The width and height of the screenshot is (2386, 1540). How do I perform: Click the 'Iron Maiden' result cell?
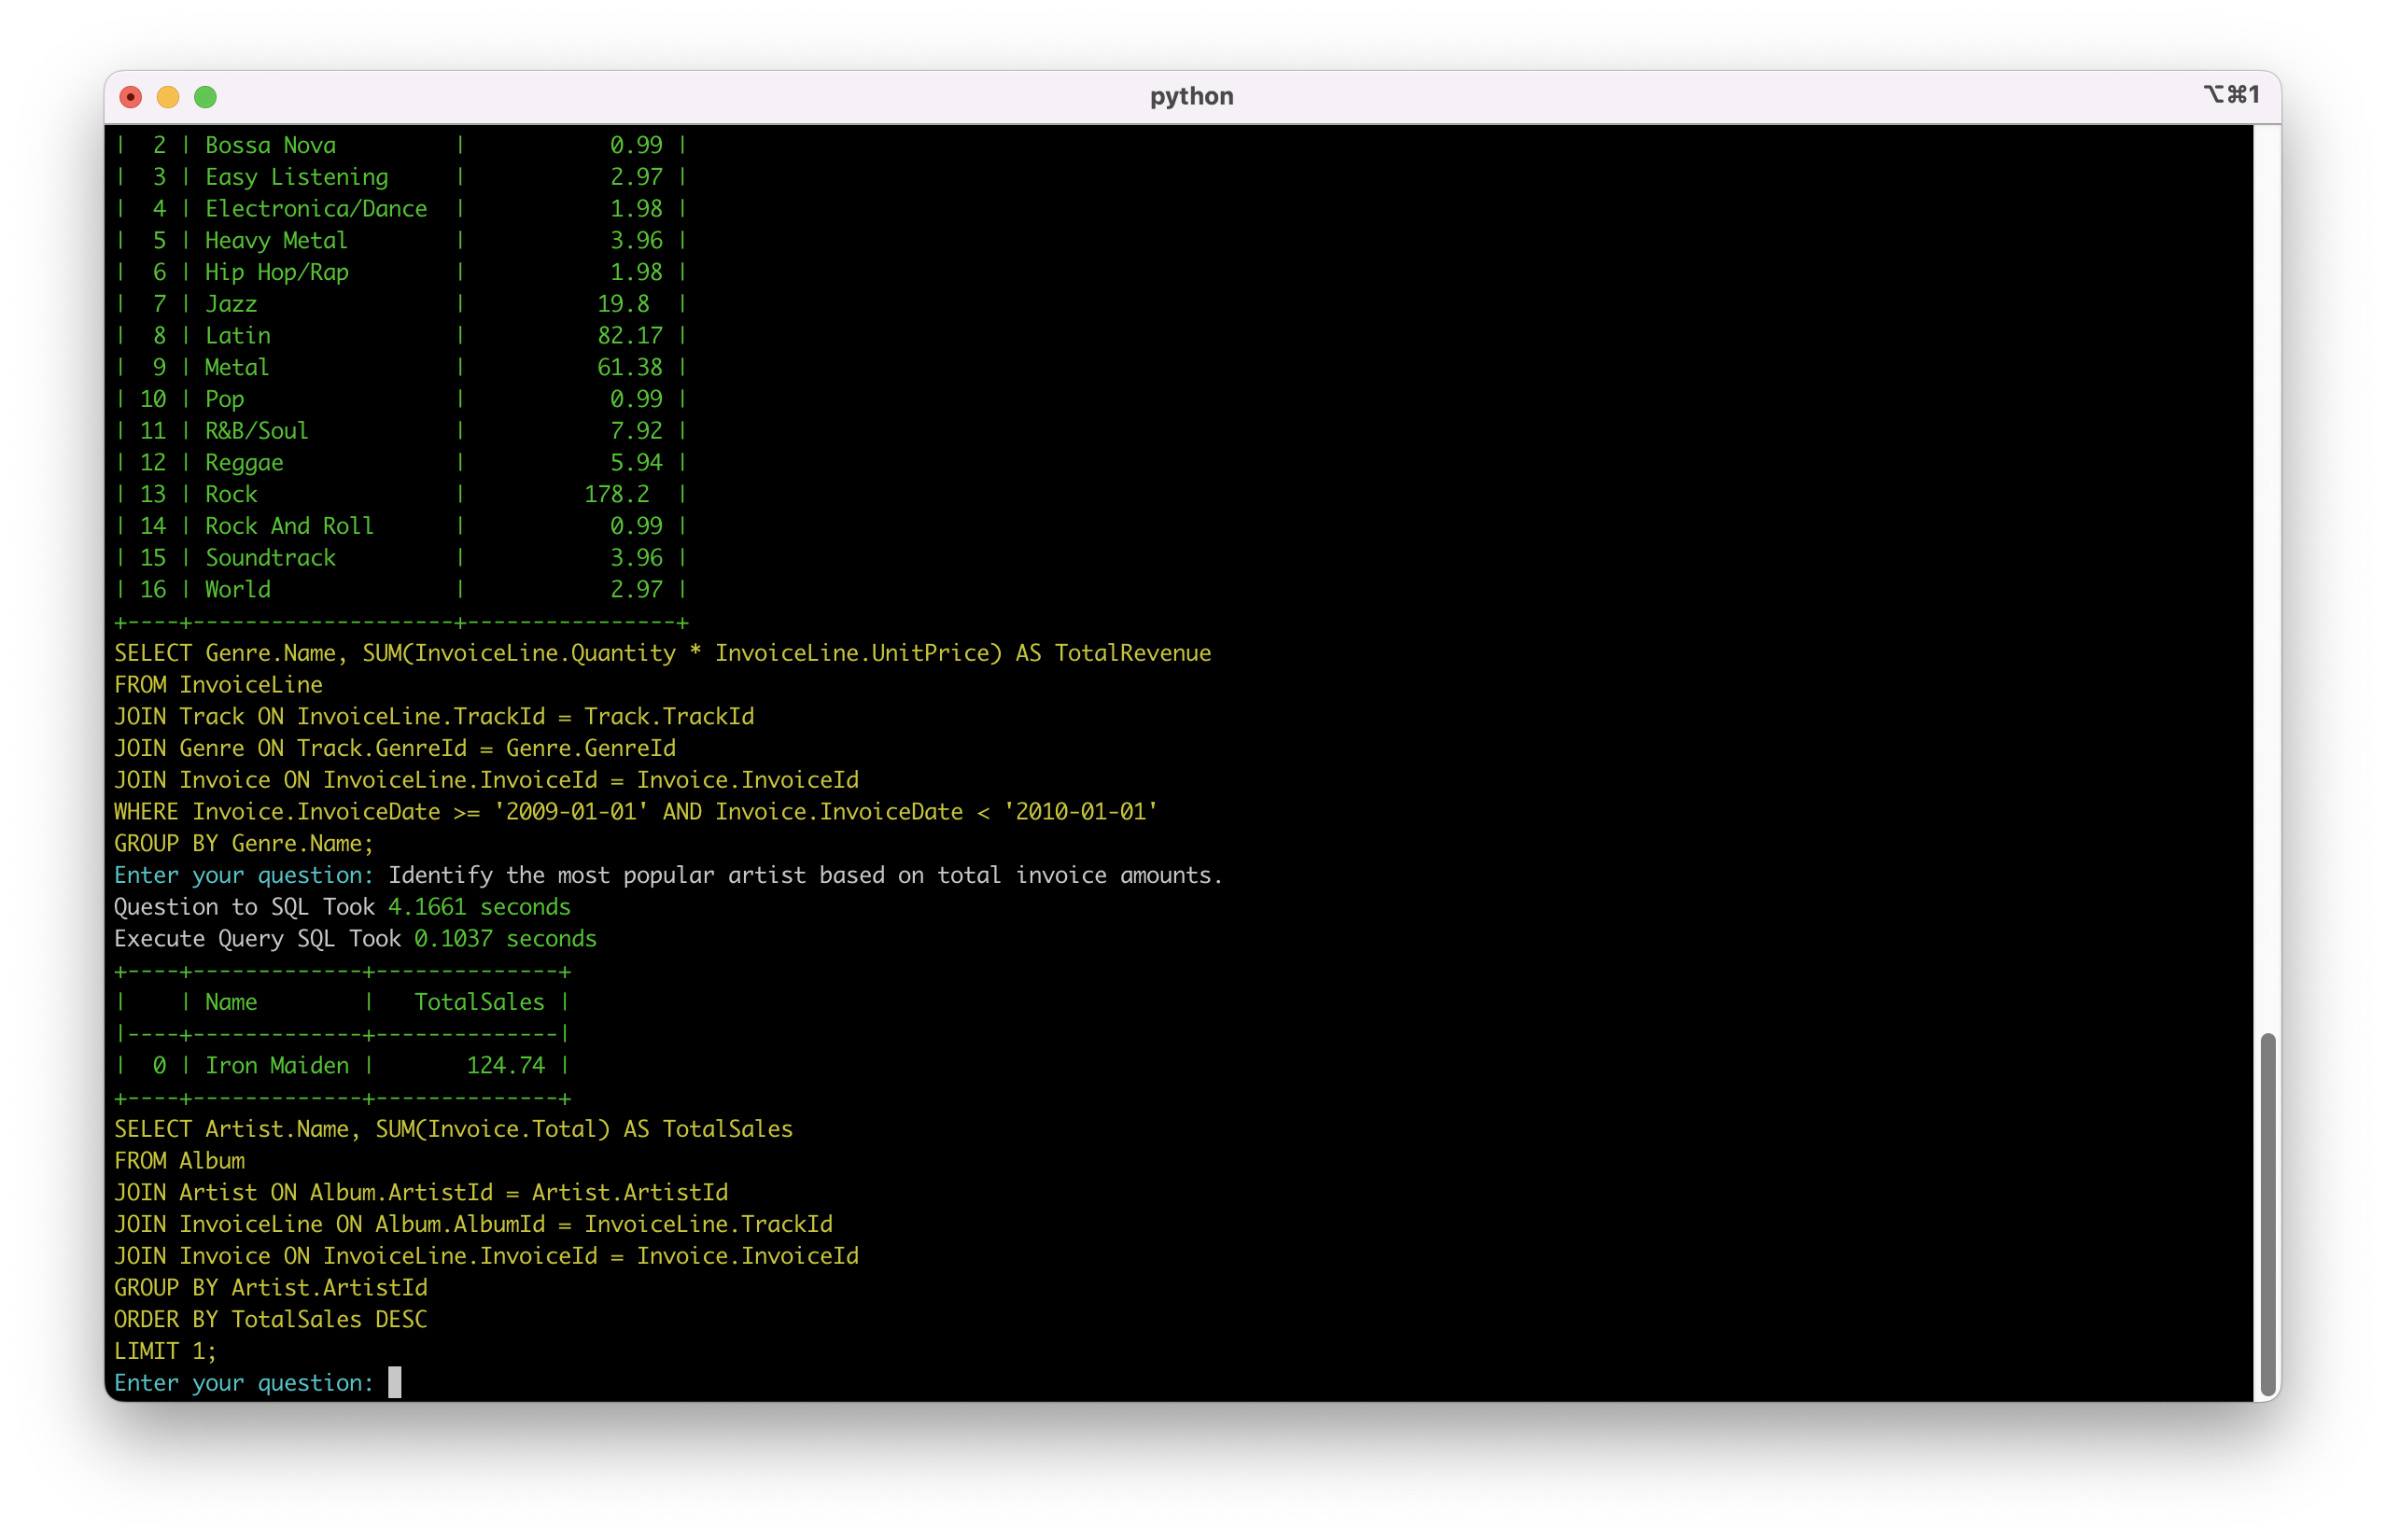(x=277, y=1065)
